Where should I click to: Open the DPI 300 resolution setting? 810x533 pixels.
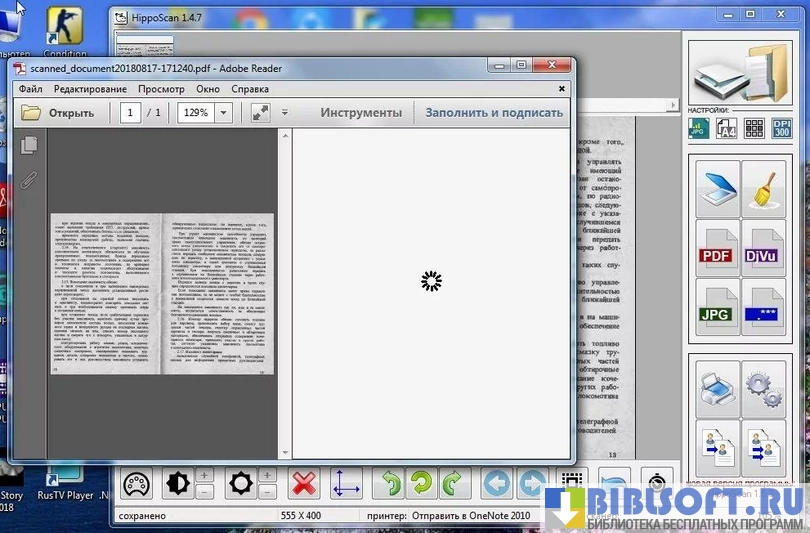(x=782, y=127)
